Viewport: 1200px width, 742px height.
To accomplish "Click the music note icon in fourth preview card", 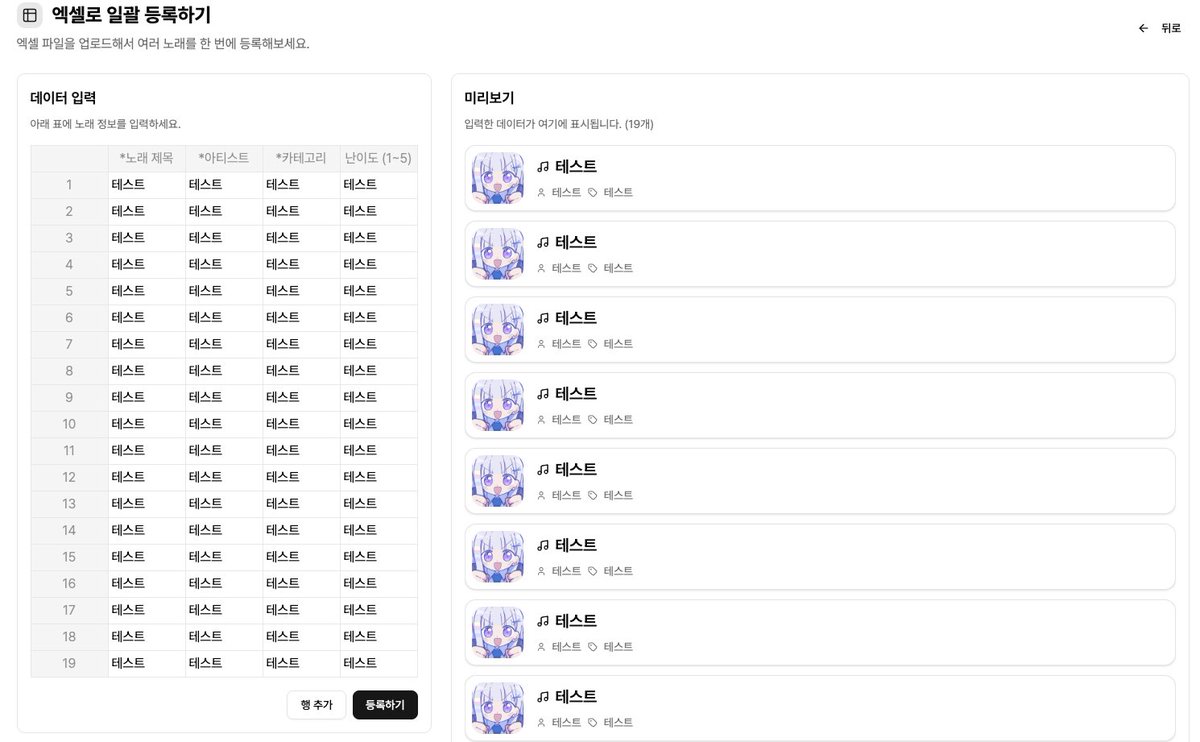I will pyautogui.click(x=543, y=394).
